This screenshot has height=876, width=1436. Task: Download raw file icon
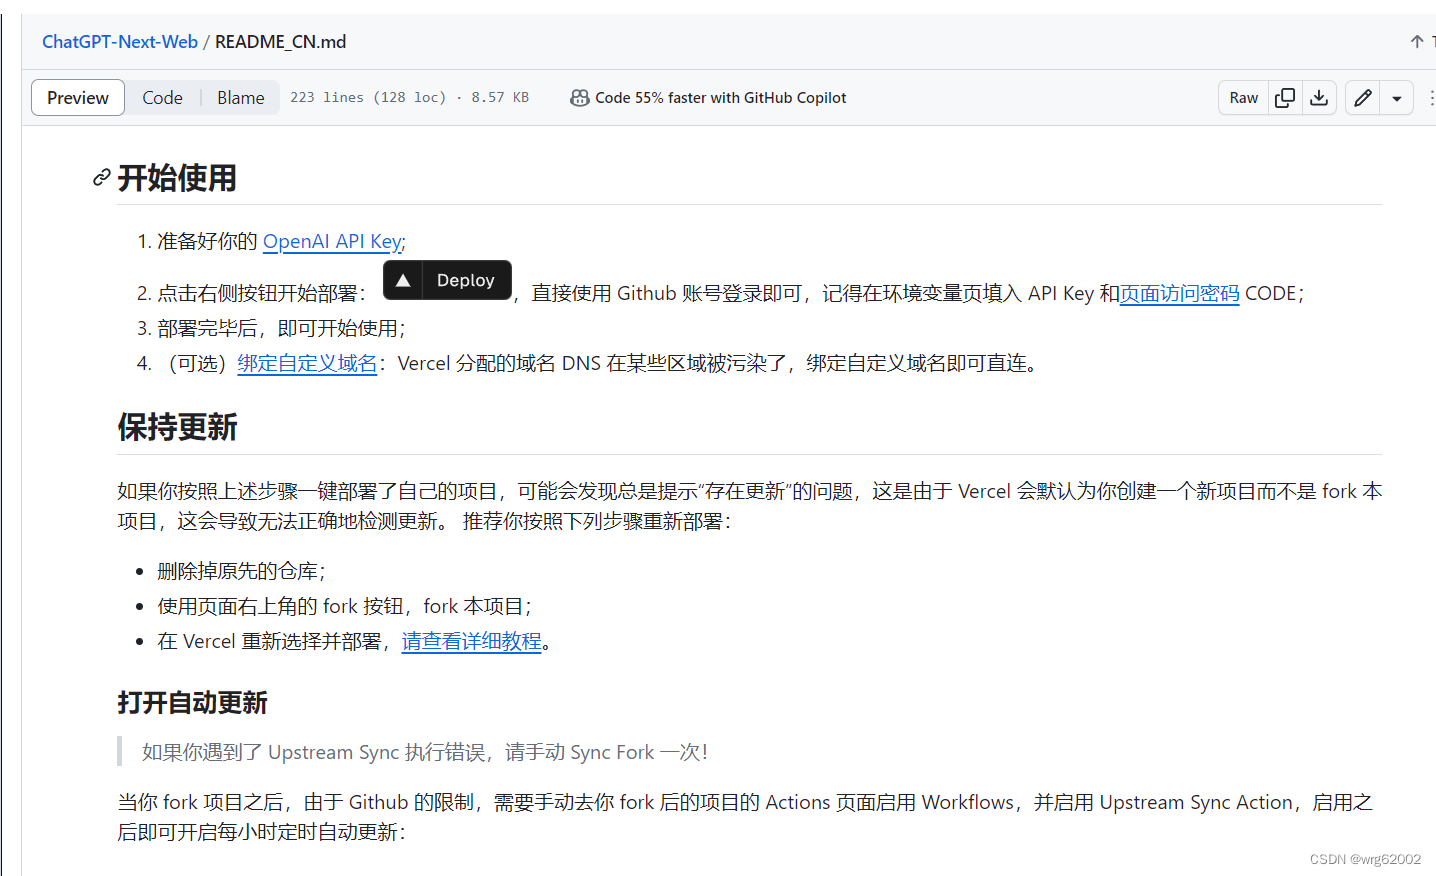pos(1319,97)
